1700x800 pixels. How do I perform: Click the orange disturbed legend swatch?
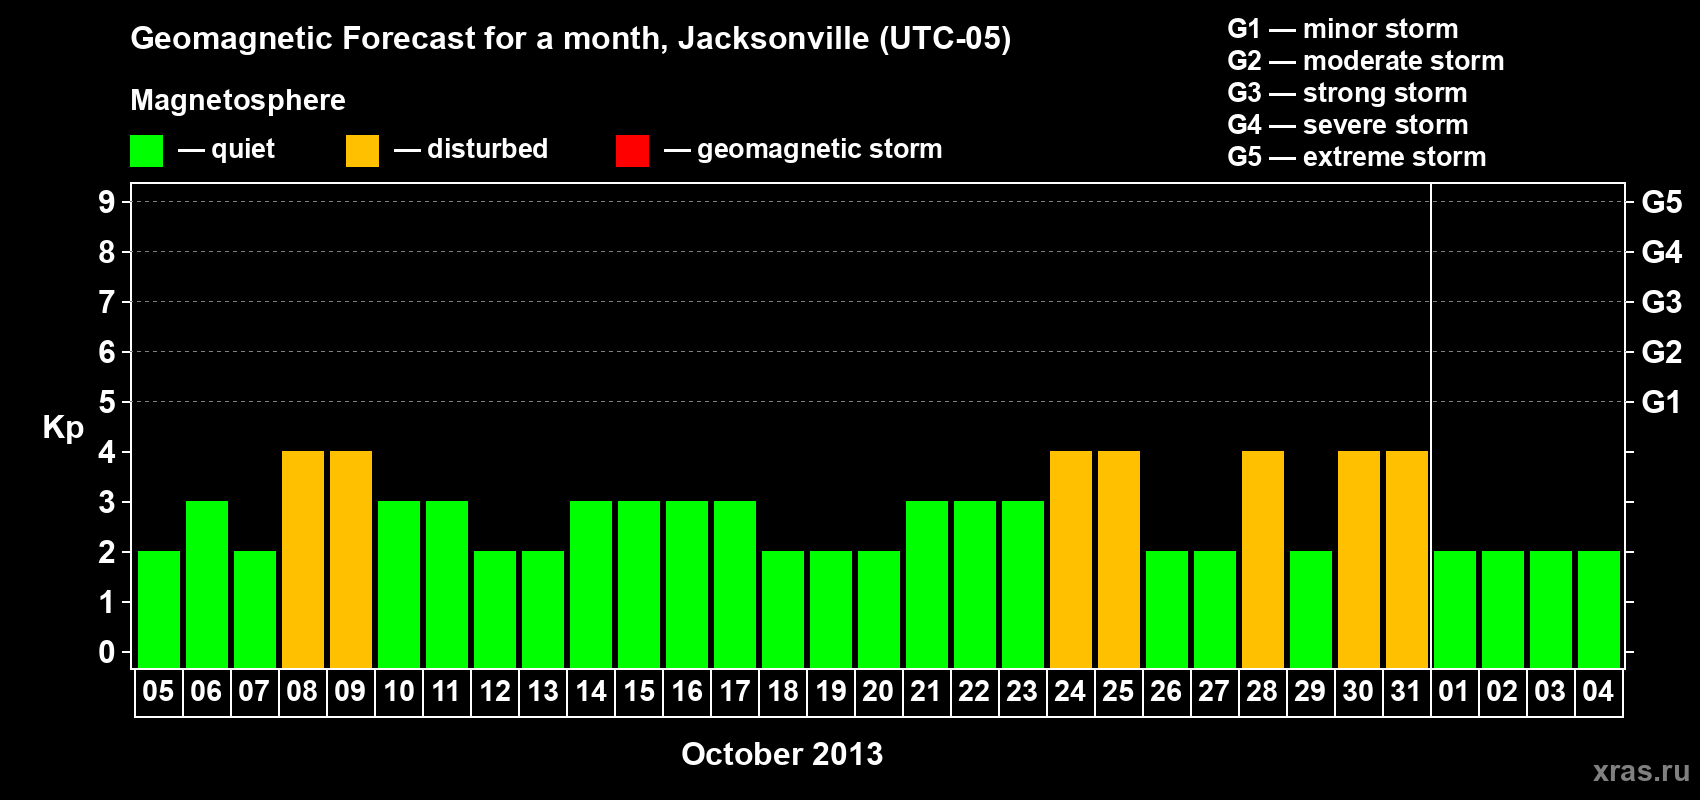(x=362, y=150)
